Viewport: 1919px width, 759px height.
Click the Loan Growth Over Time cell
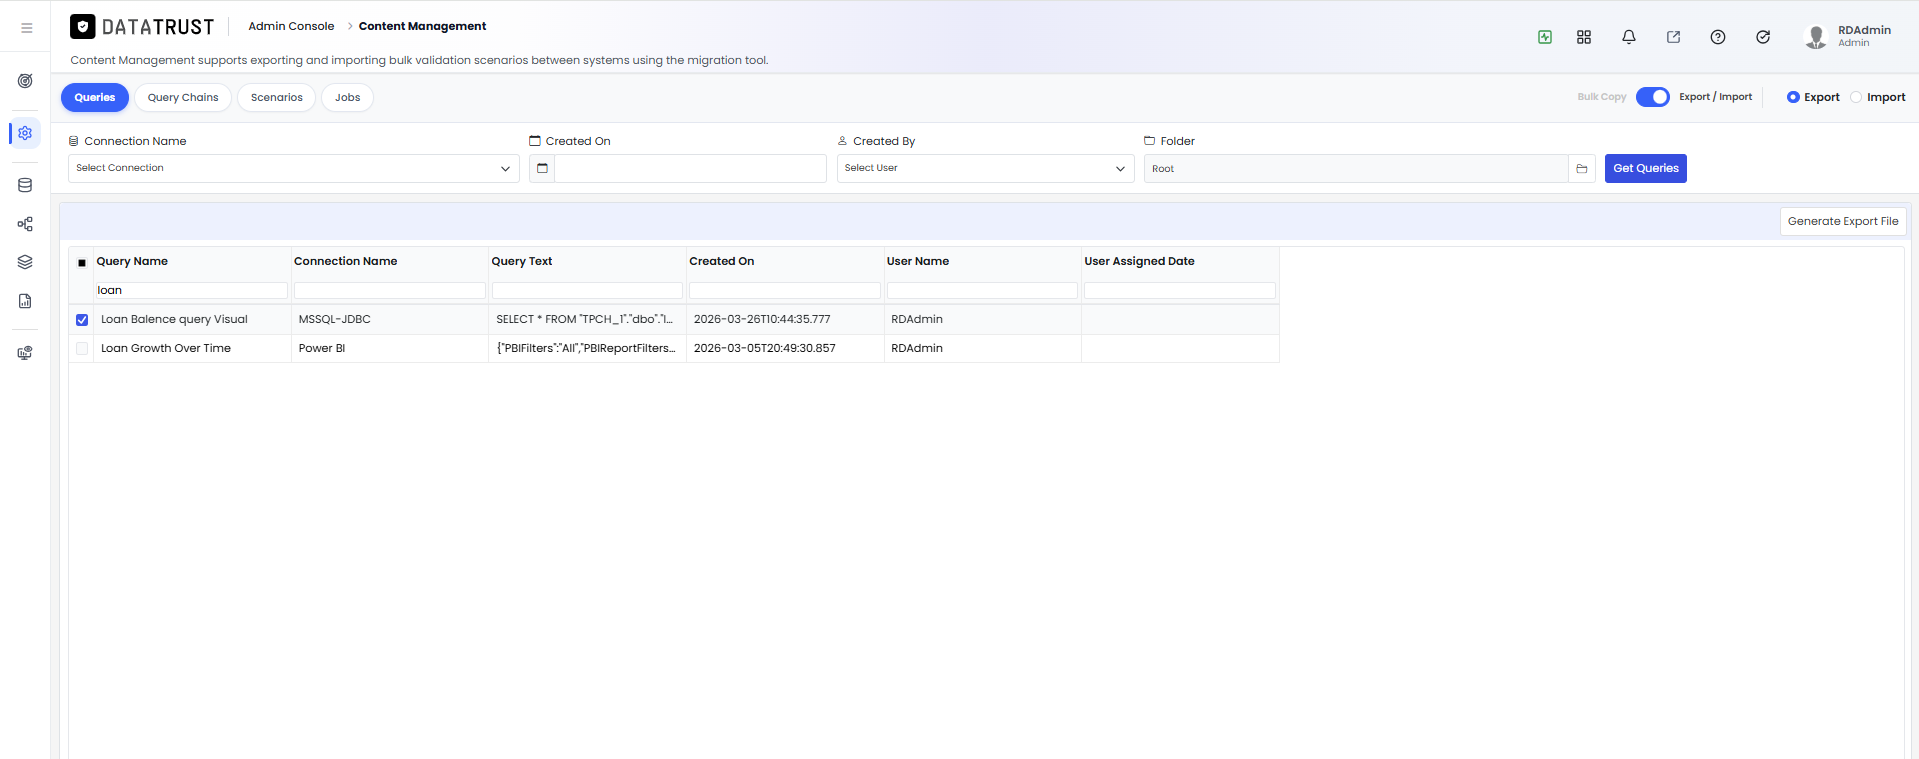pos(192,349)
